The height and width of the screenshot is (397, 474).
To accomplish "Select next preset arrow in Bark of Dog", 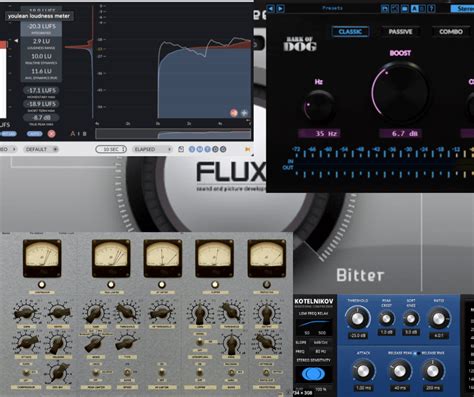I will (x=280, y=9).
